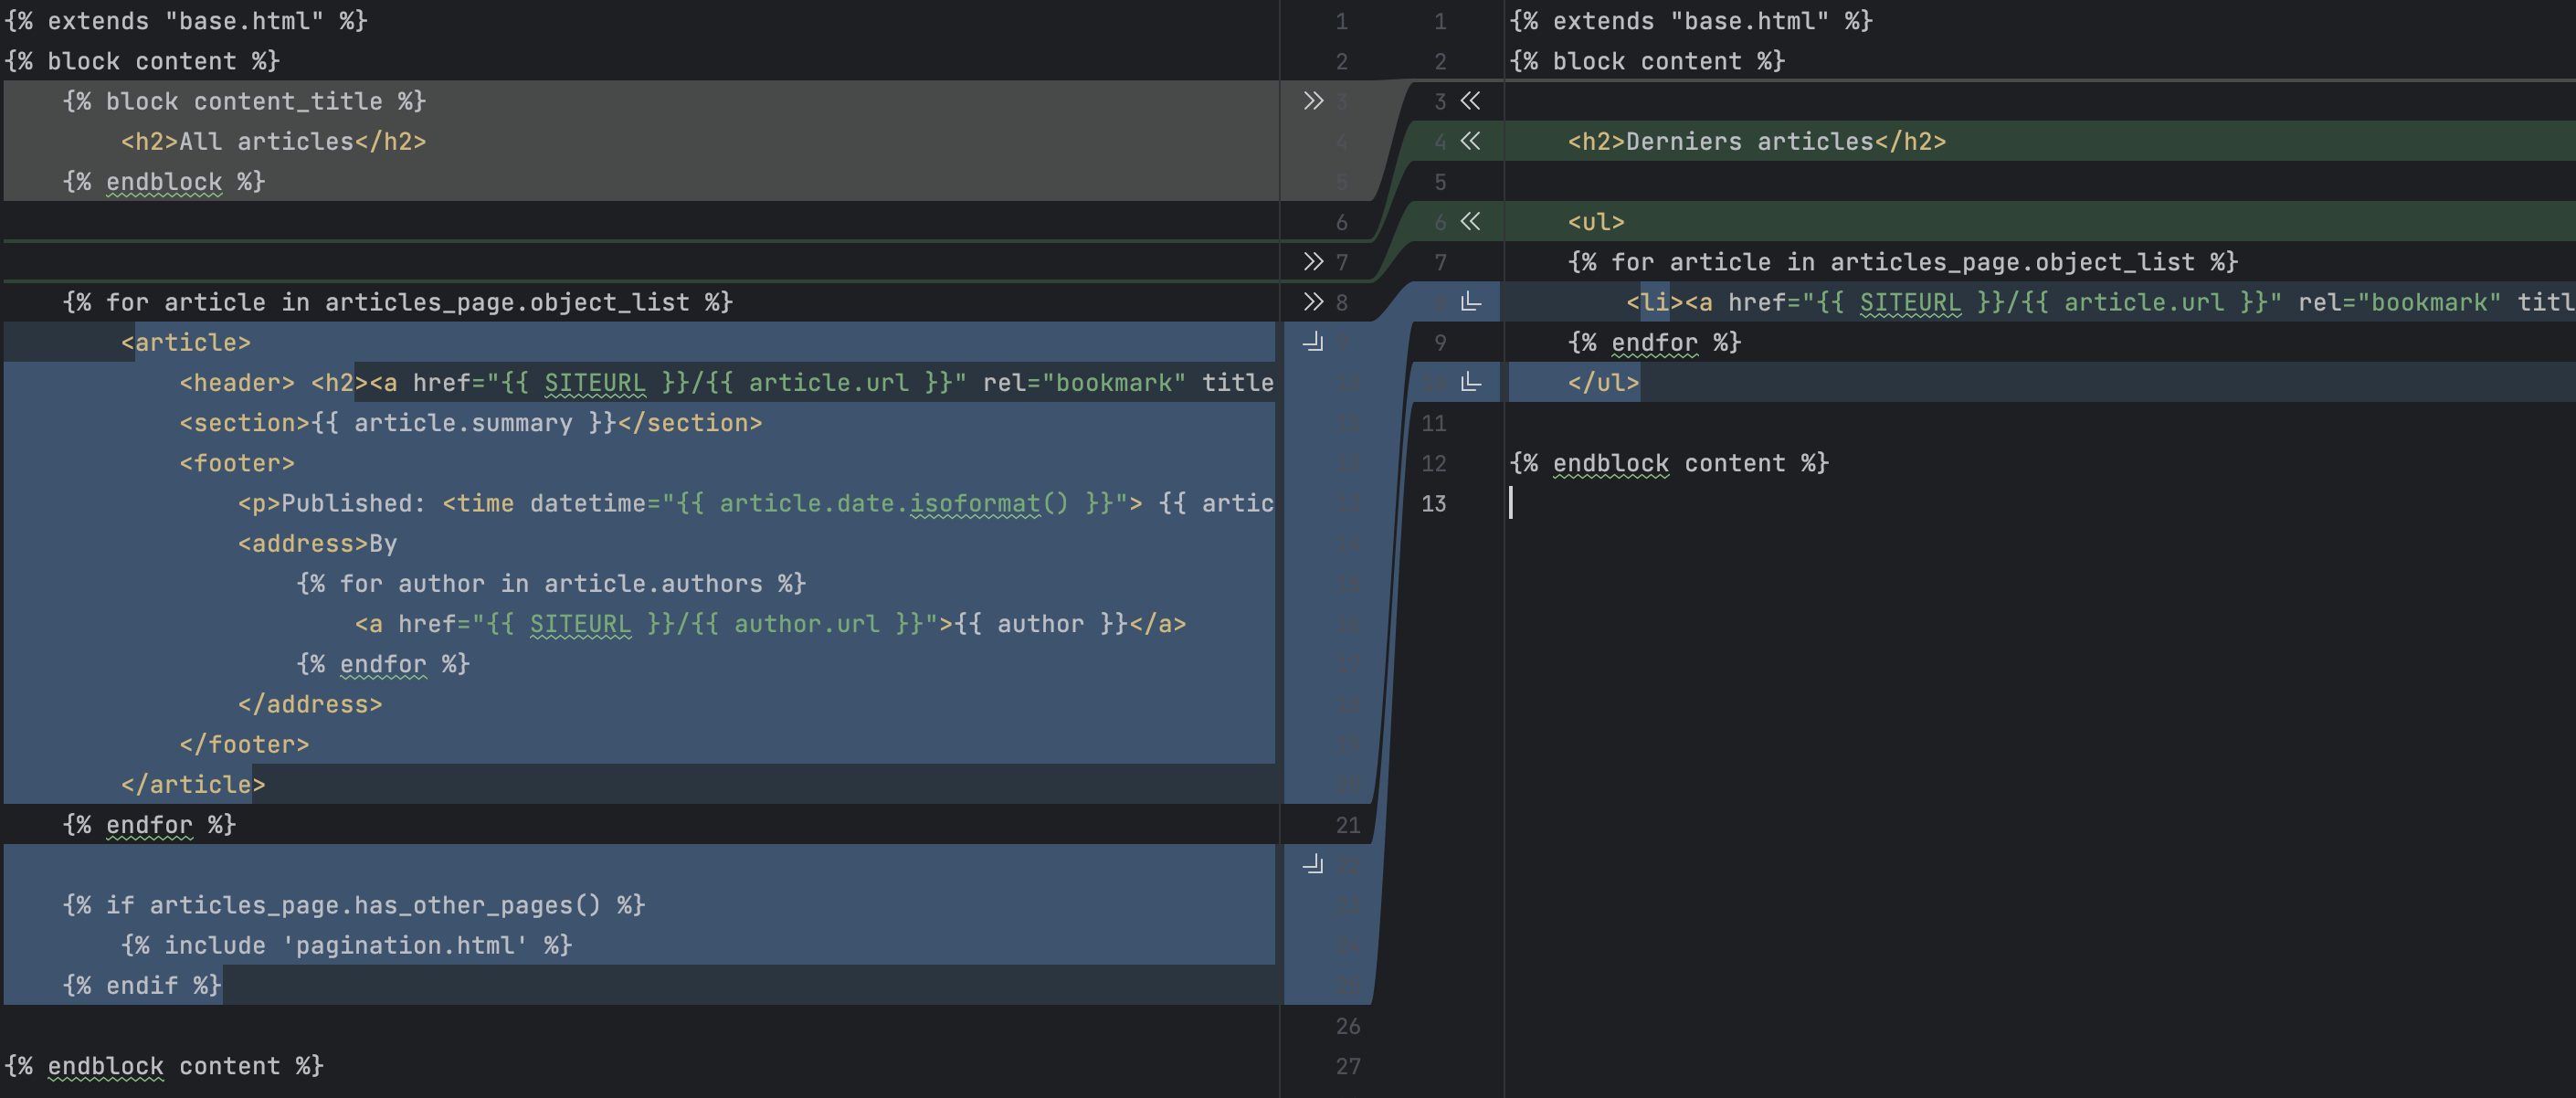Click the 'if articles_page.has_other_pages()' line

(x=354, y=905)
